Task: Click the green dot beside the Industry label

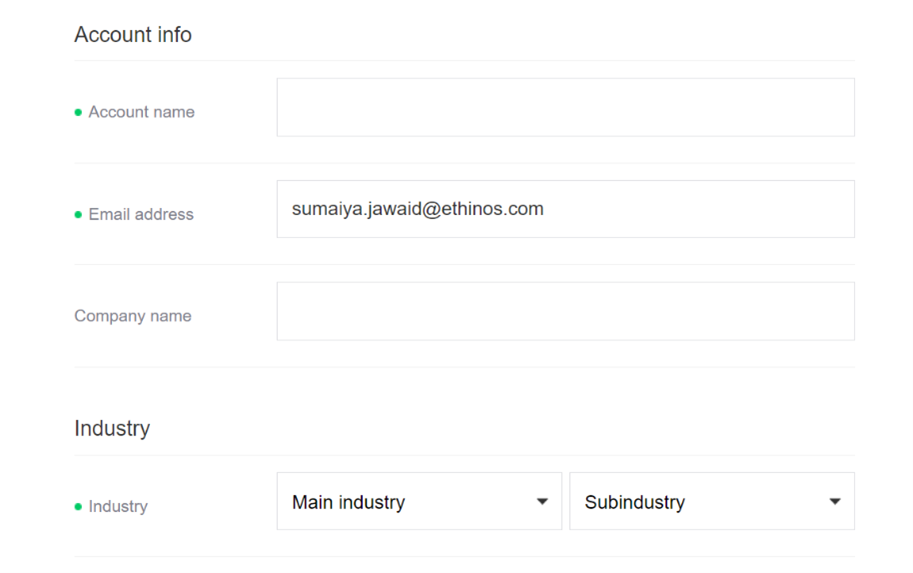Action: click(79, 507)
